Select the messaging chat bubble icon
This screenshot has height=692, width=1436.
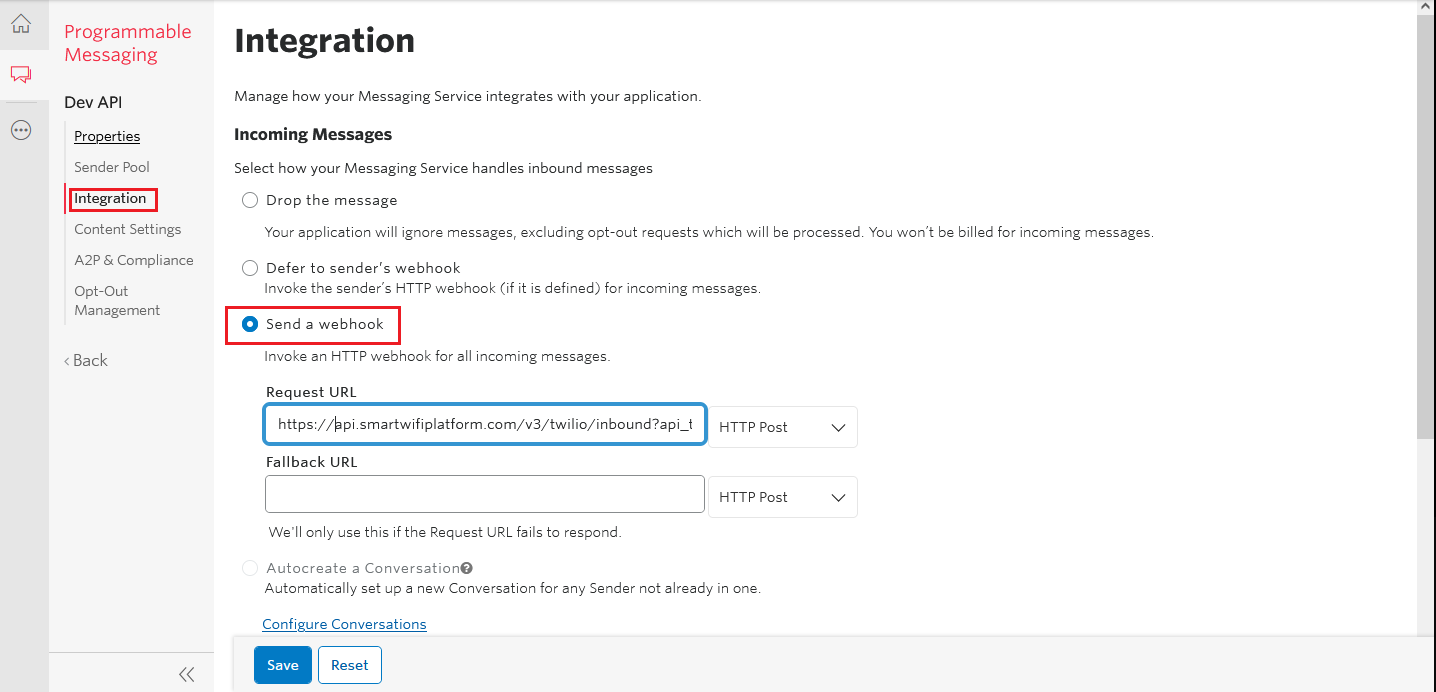21,74
